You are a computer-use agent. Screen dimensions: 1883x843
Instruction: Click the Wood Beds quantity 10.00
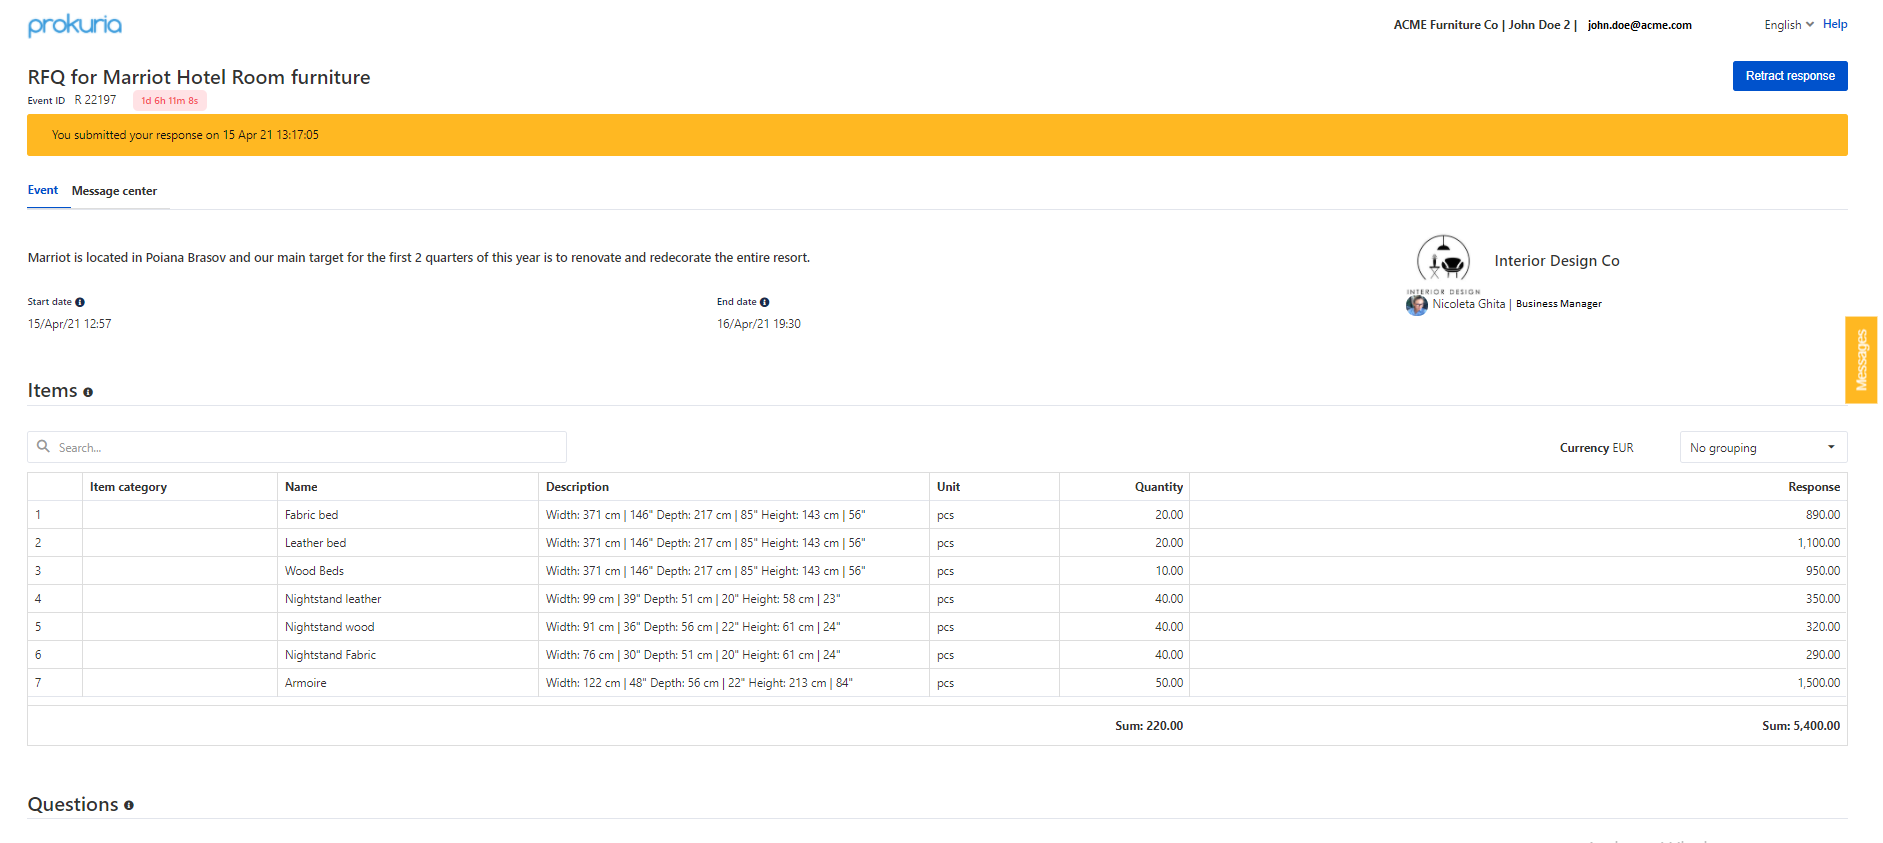click(1169, 571)
